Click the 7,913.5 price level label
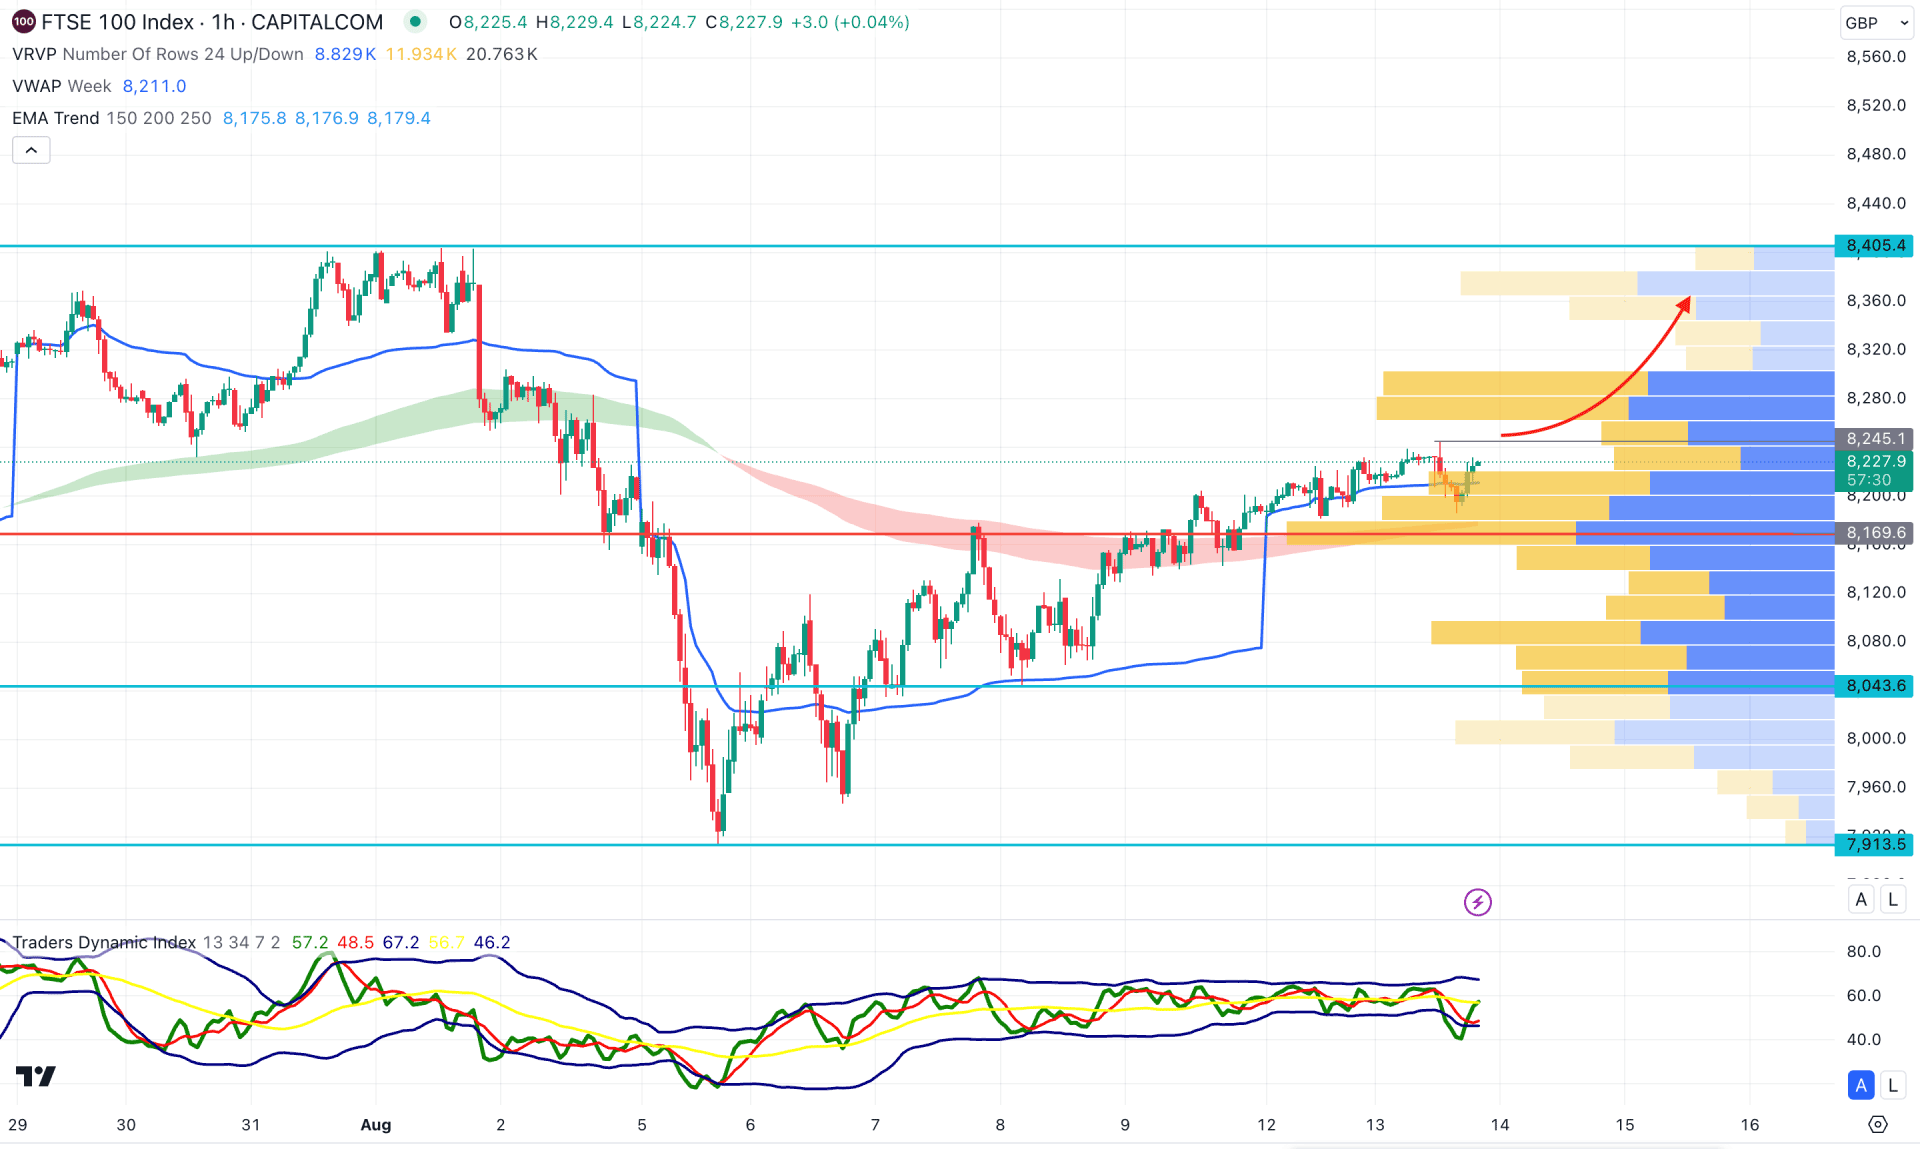The width and height of the screenshot is (1920, 1149). tap(1875, 845)
